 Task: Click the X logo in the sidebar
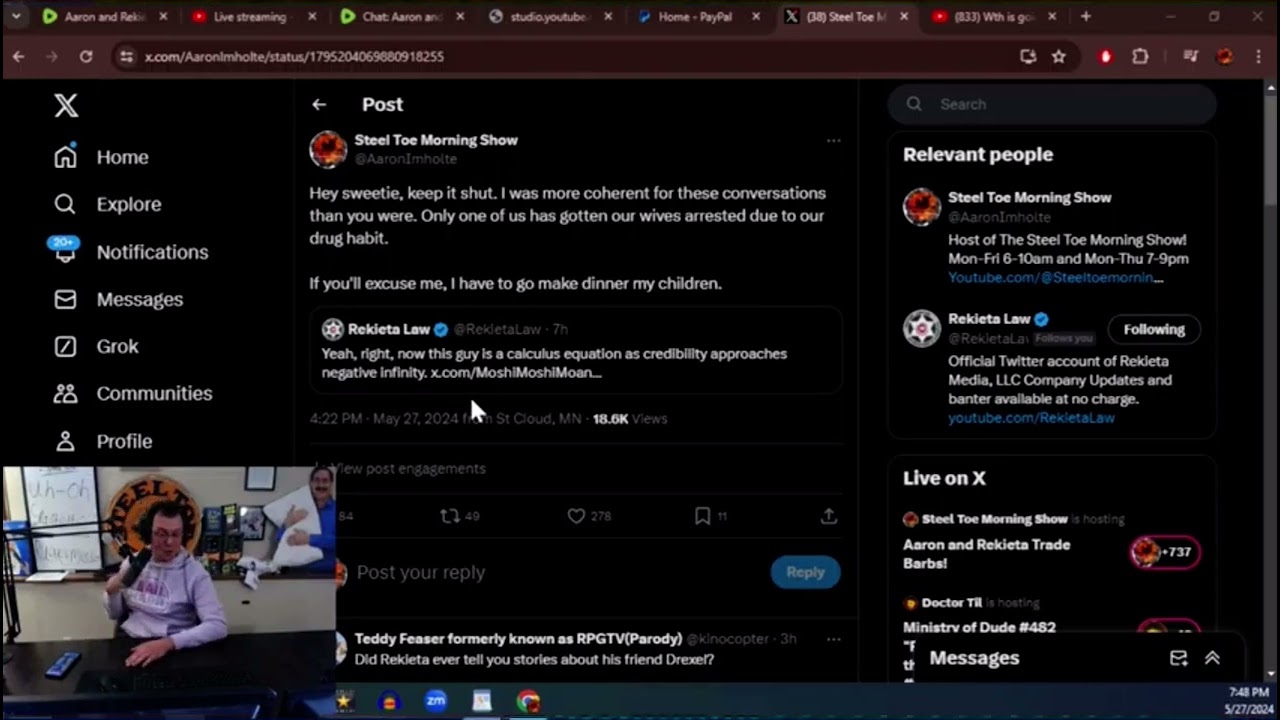pos(66,105)
